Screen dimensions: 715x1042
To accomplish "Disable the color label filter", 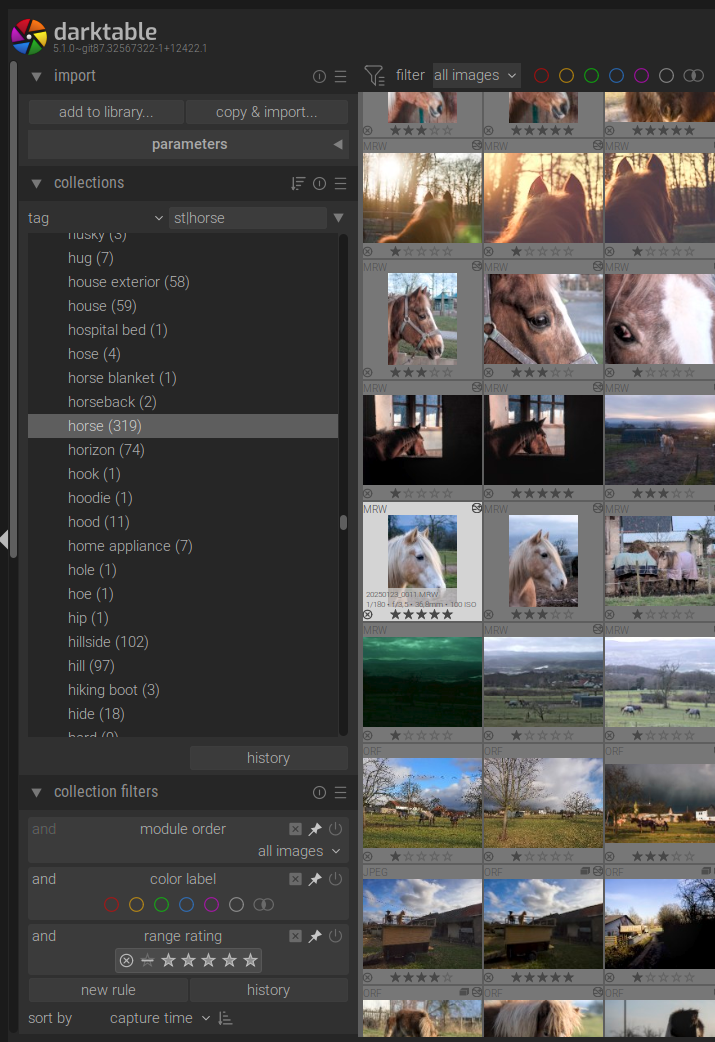I will click(x=336, y=879).
